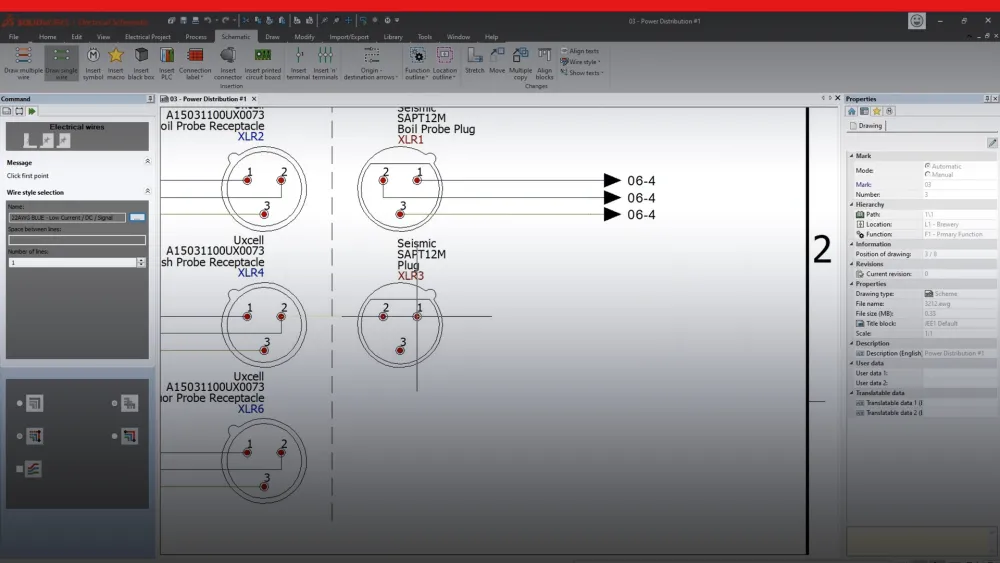Screen dimensions: 1000x563
Task: Select the lower-right wire routing option radio button
Action: click(115, 436)
